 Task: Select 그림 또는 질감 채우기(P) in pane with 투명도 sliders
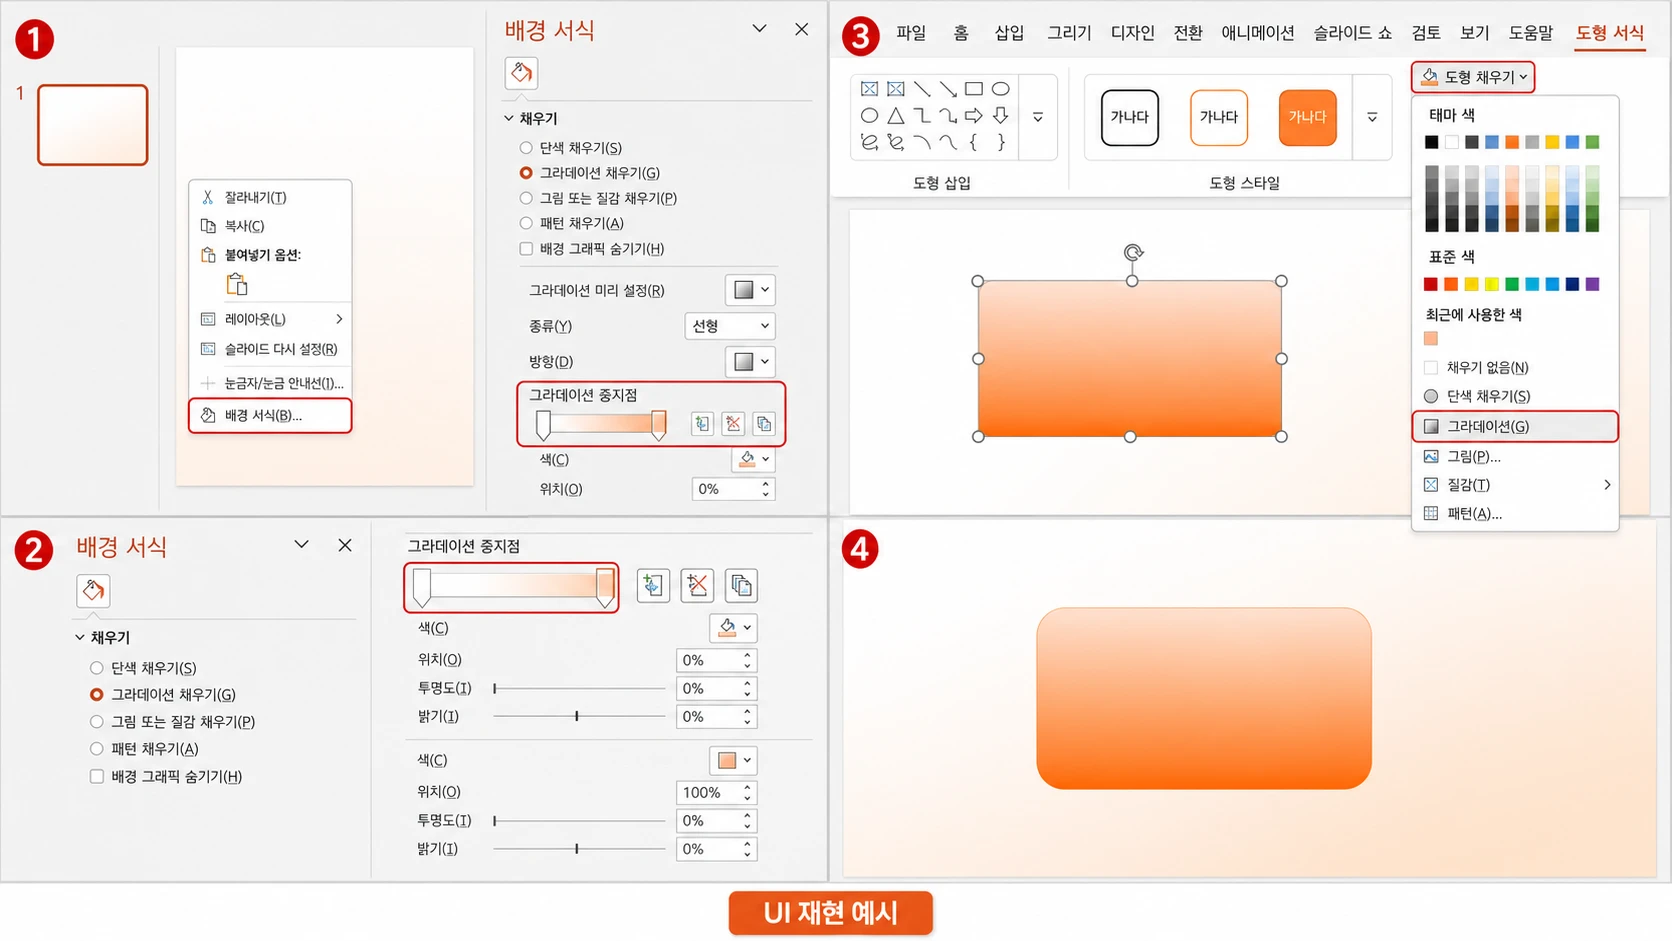(x=97, y=721)
